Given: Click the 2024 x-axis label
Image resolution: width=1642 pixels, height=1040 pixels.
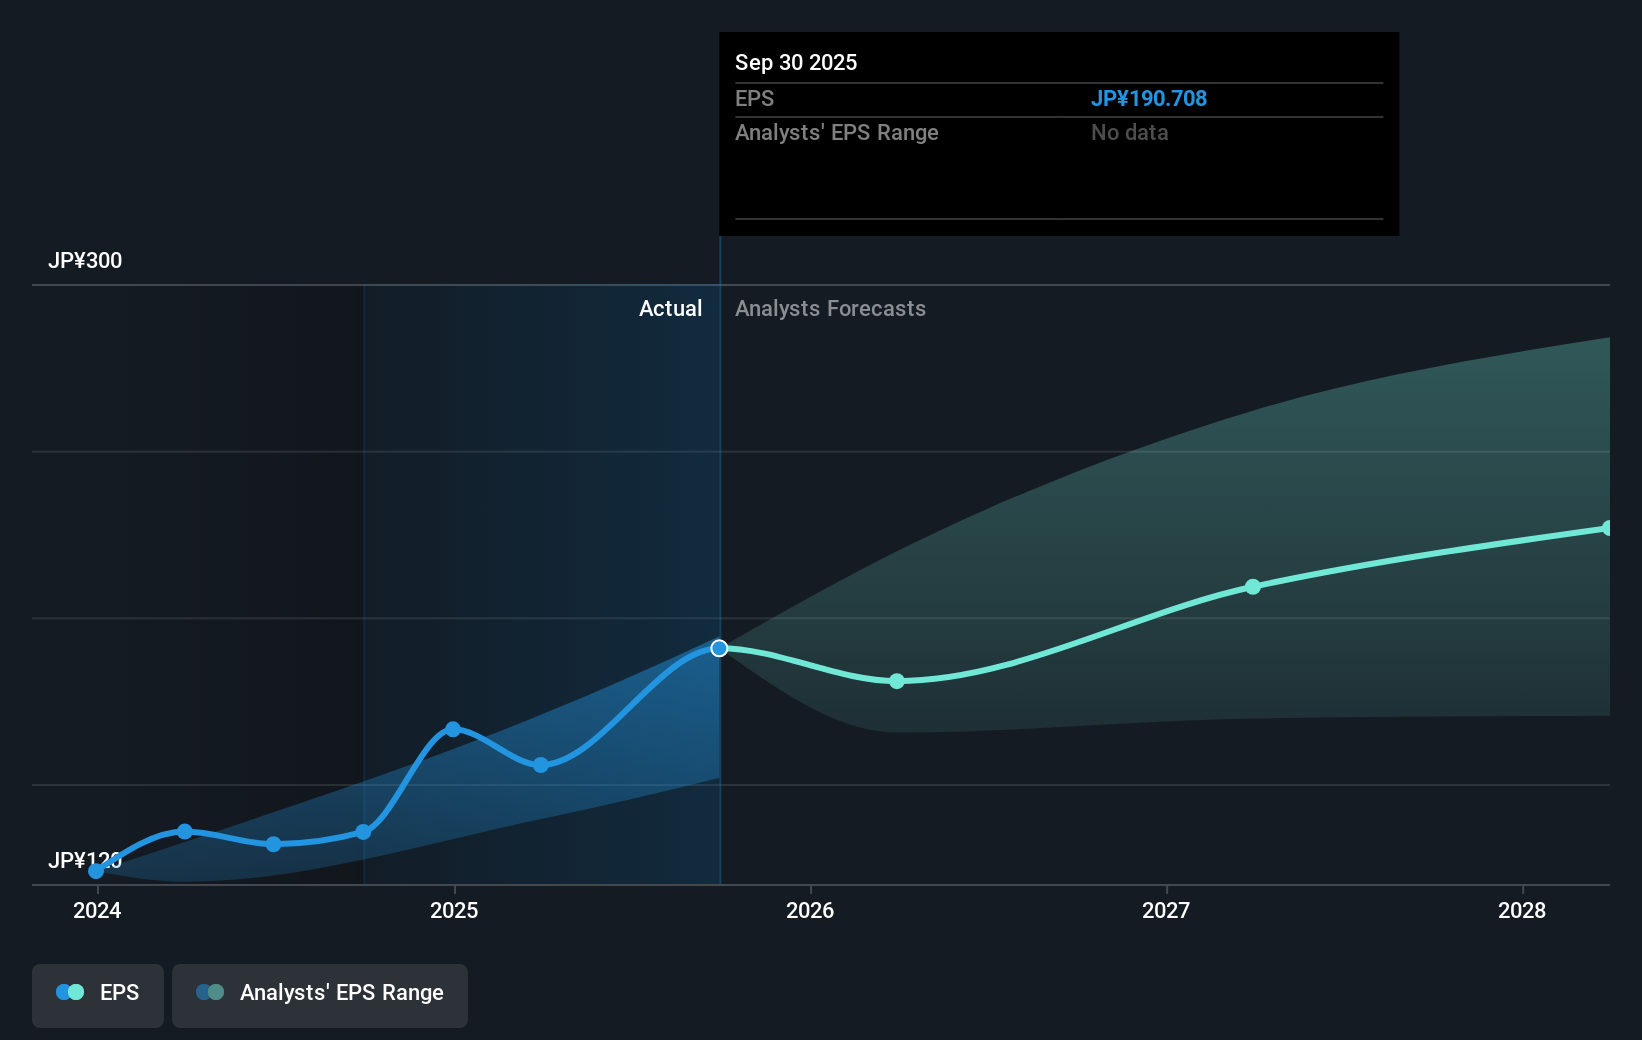Looking at the screenshot, I should coord(97,910).
